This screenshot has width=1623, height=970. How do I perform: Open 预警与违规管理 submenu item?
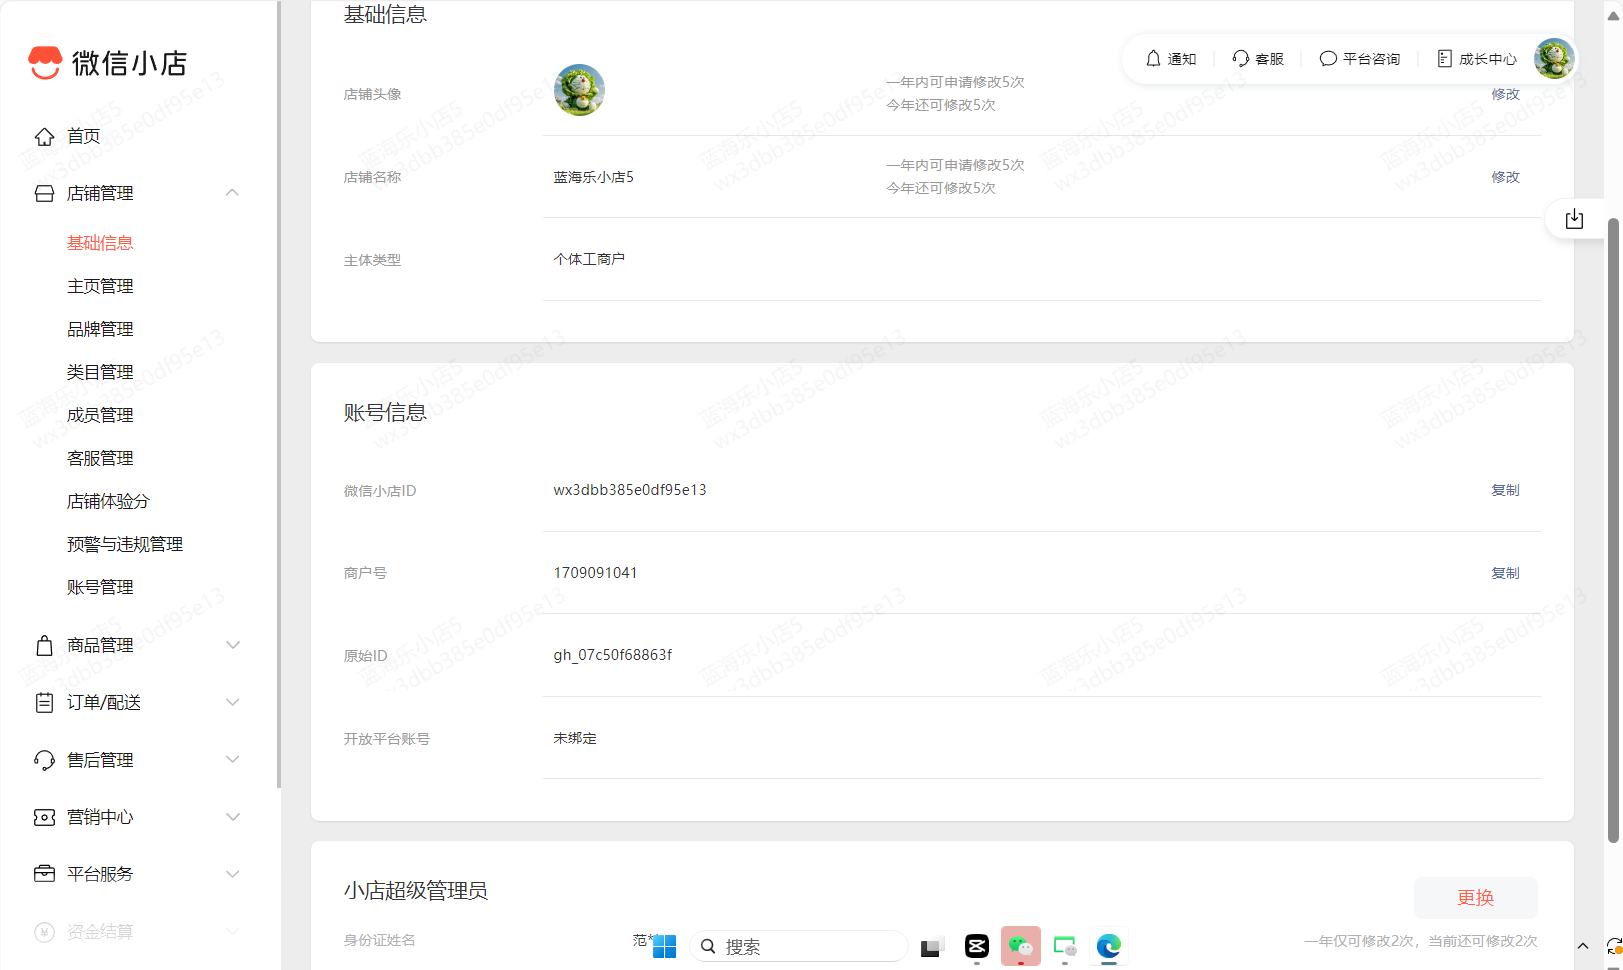[x=125, y=544]
